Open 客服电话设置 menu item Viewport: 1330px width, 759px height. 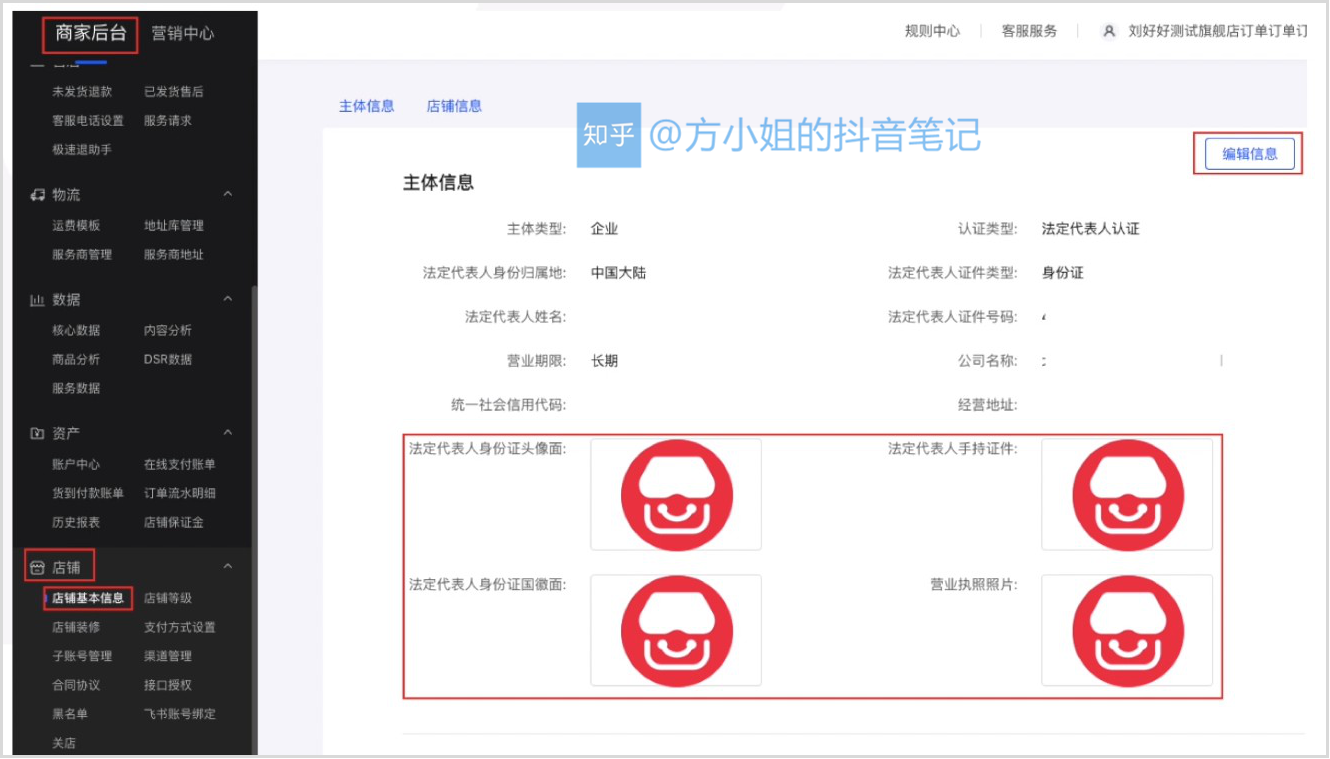pyautogui.click(x=88, y=121)
